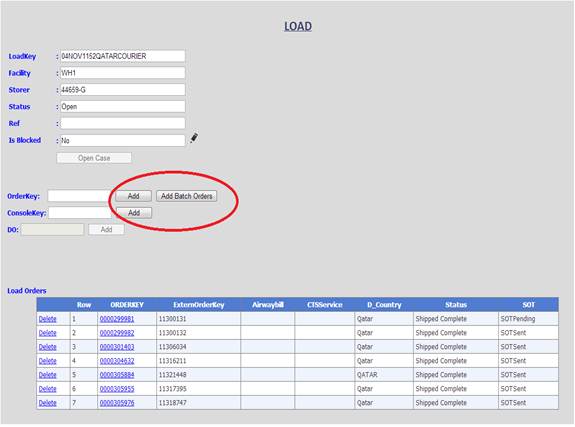Click the Open Case button

tap(94, 158)
